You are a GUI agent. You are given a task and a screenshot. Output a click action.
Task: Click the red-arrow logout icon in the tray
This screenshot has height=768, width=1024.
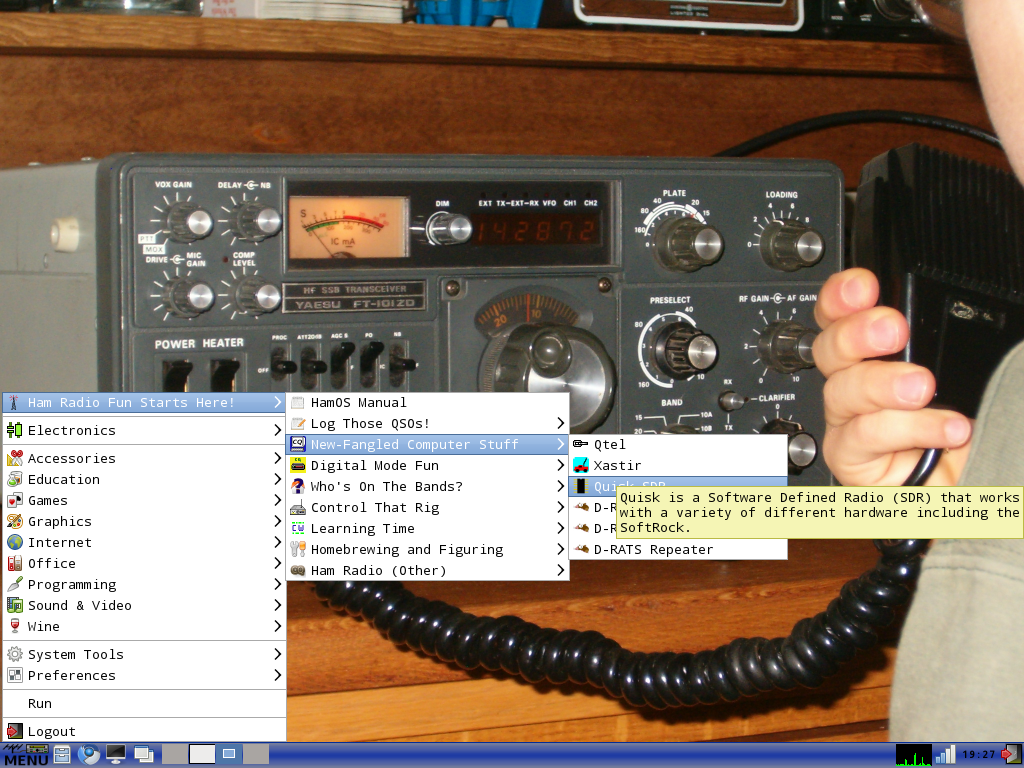coord(1010,755)
